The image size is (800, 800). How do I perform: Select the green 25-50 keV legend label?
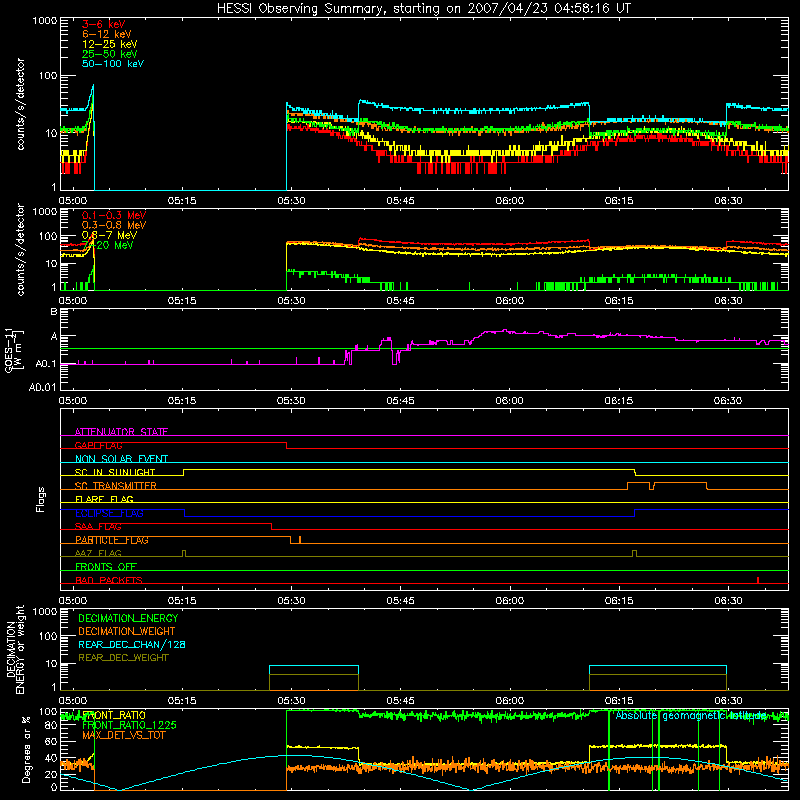[x=109, y=54]
